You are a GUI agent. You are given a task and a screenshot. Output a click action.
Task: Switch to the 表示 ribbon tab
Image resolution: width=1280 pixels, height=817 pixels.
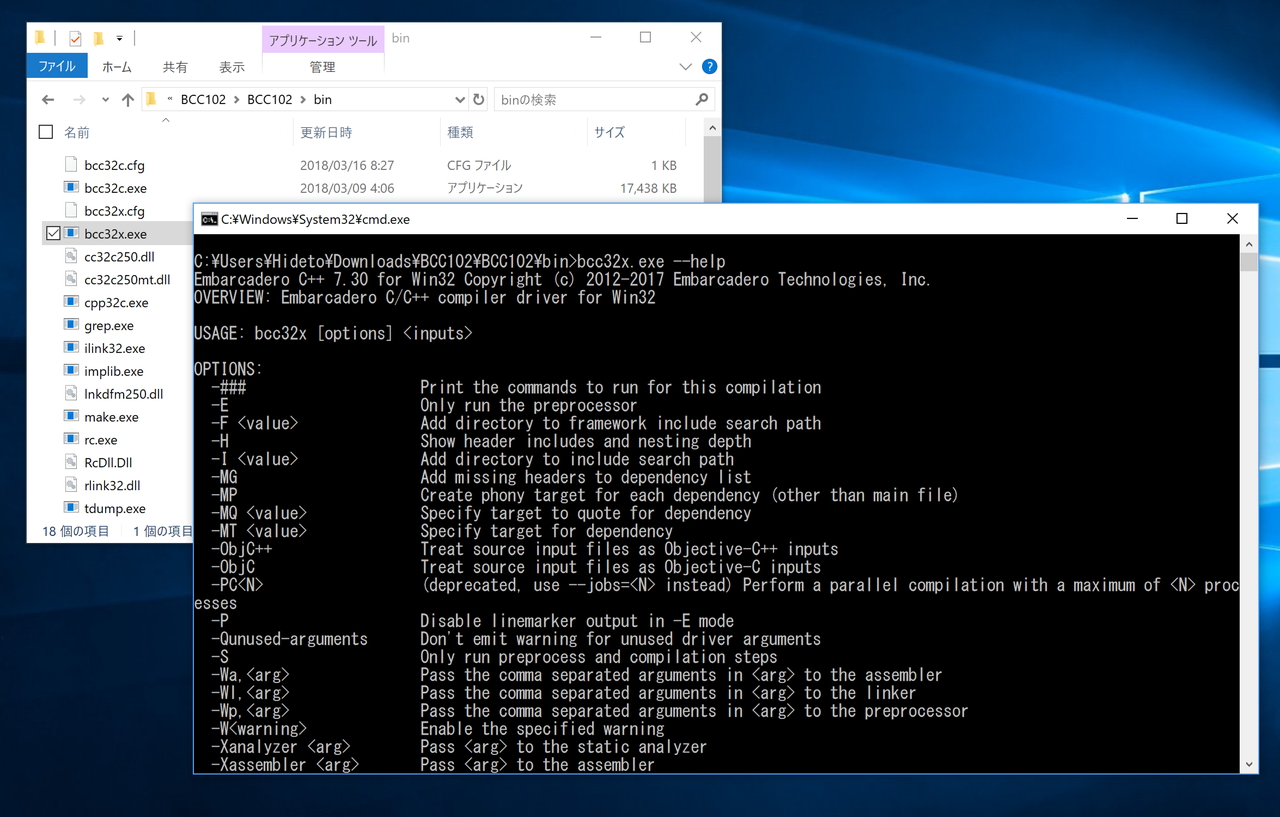pos(231,66)
